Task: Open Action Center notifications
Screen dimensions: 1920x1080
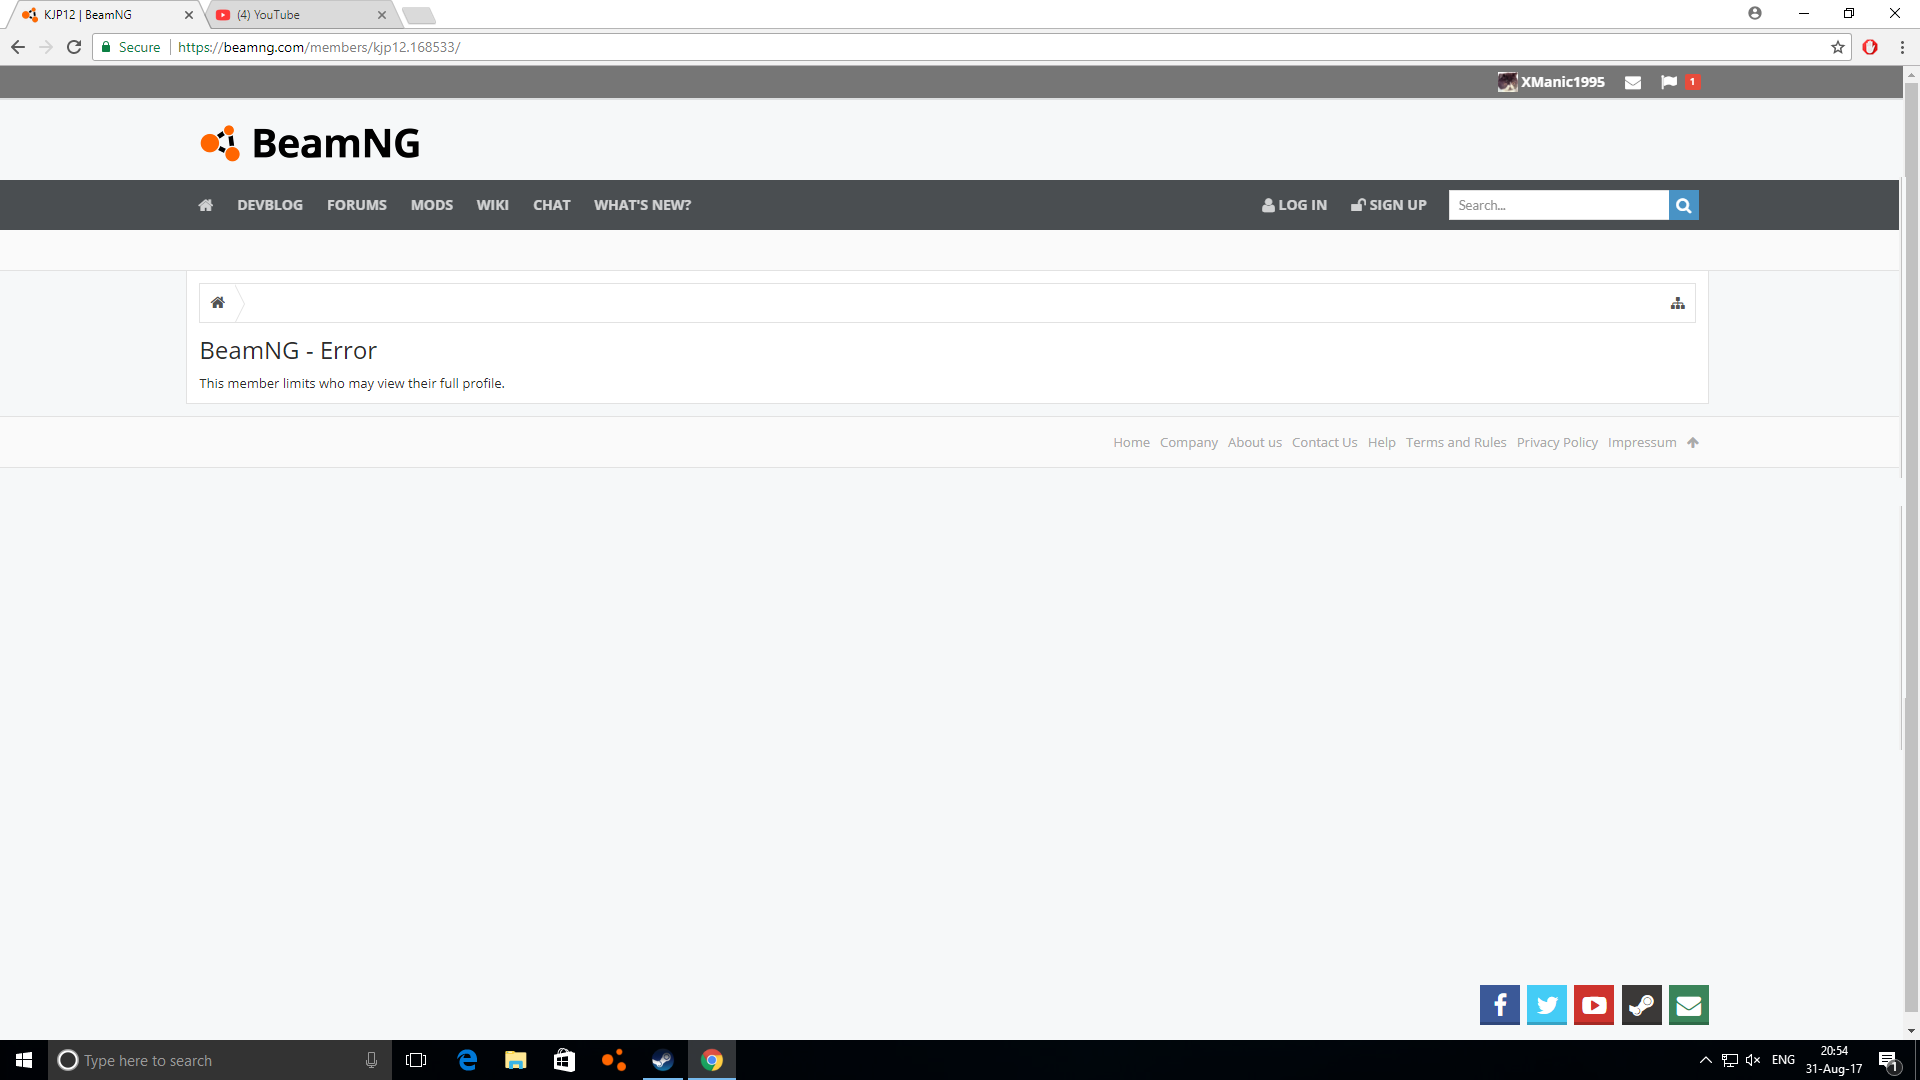Action: [1888, 1060]
